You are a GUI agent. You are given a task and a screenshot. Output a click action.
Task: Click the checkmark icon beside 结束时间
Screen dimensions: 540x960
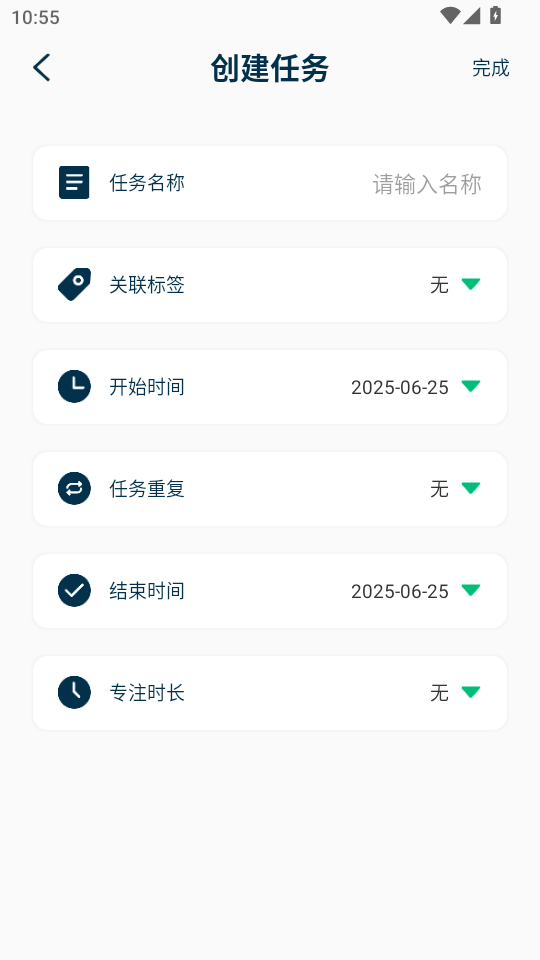click(74, 590)
